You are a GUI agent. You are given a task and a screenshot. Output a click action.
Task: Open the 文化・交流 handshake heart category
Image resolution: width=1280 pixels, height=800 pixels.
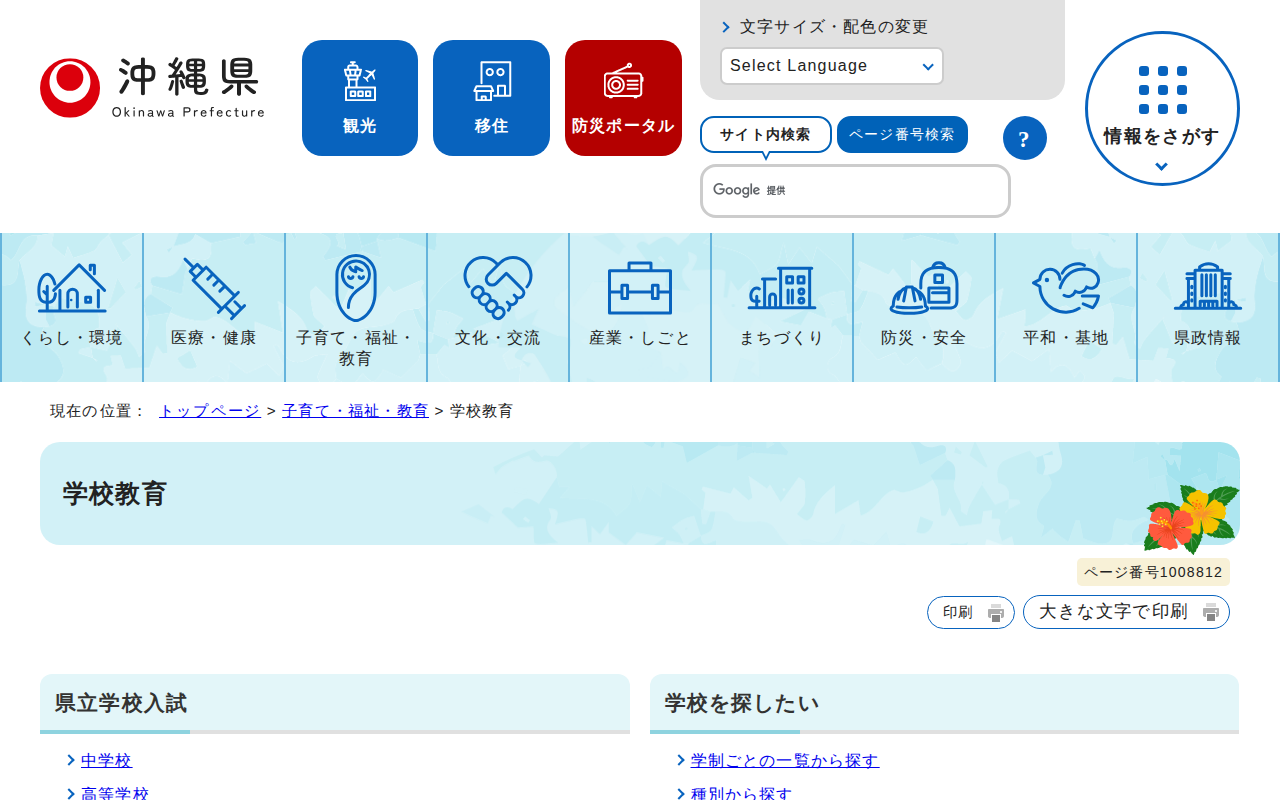coord(497,289)
